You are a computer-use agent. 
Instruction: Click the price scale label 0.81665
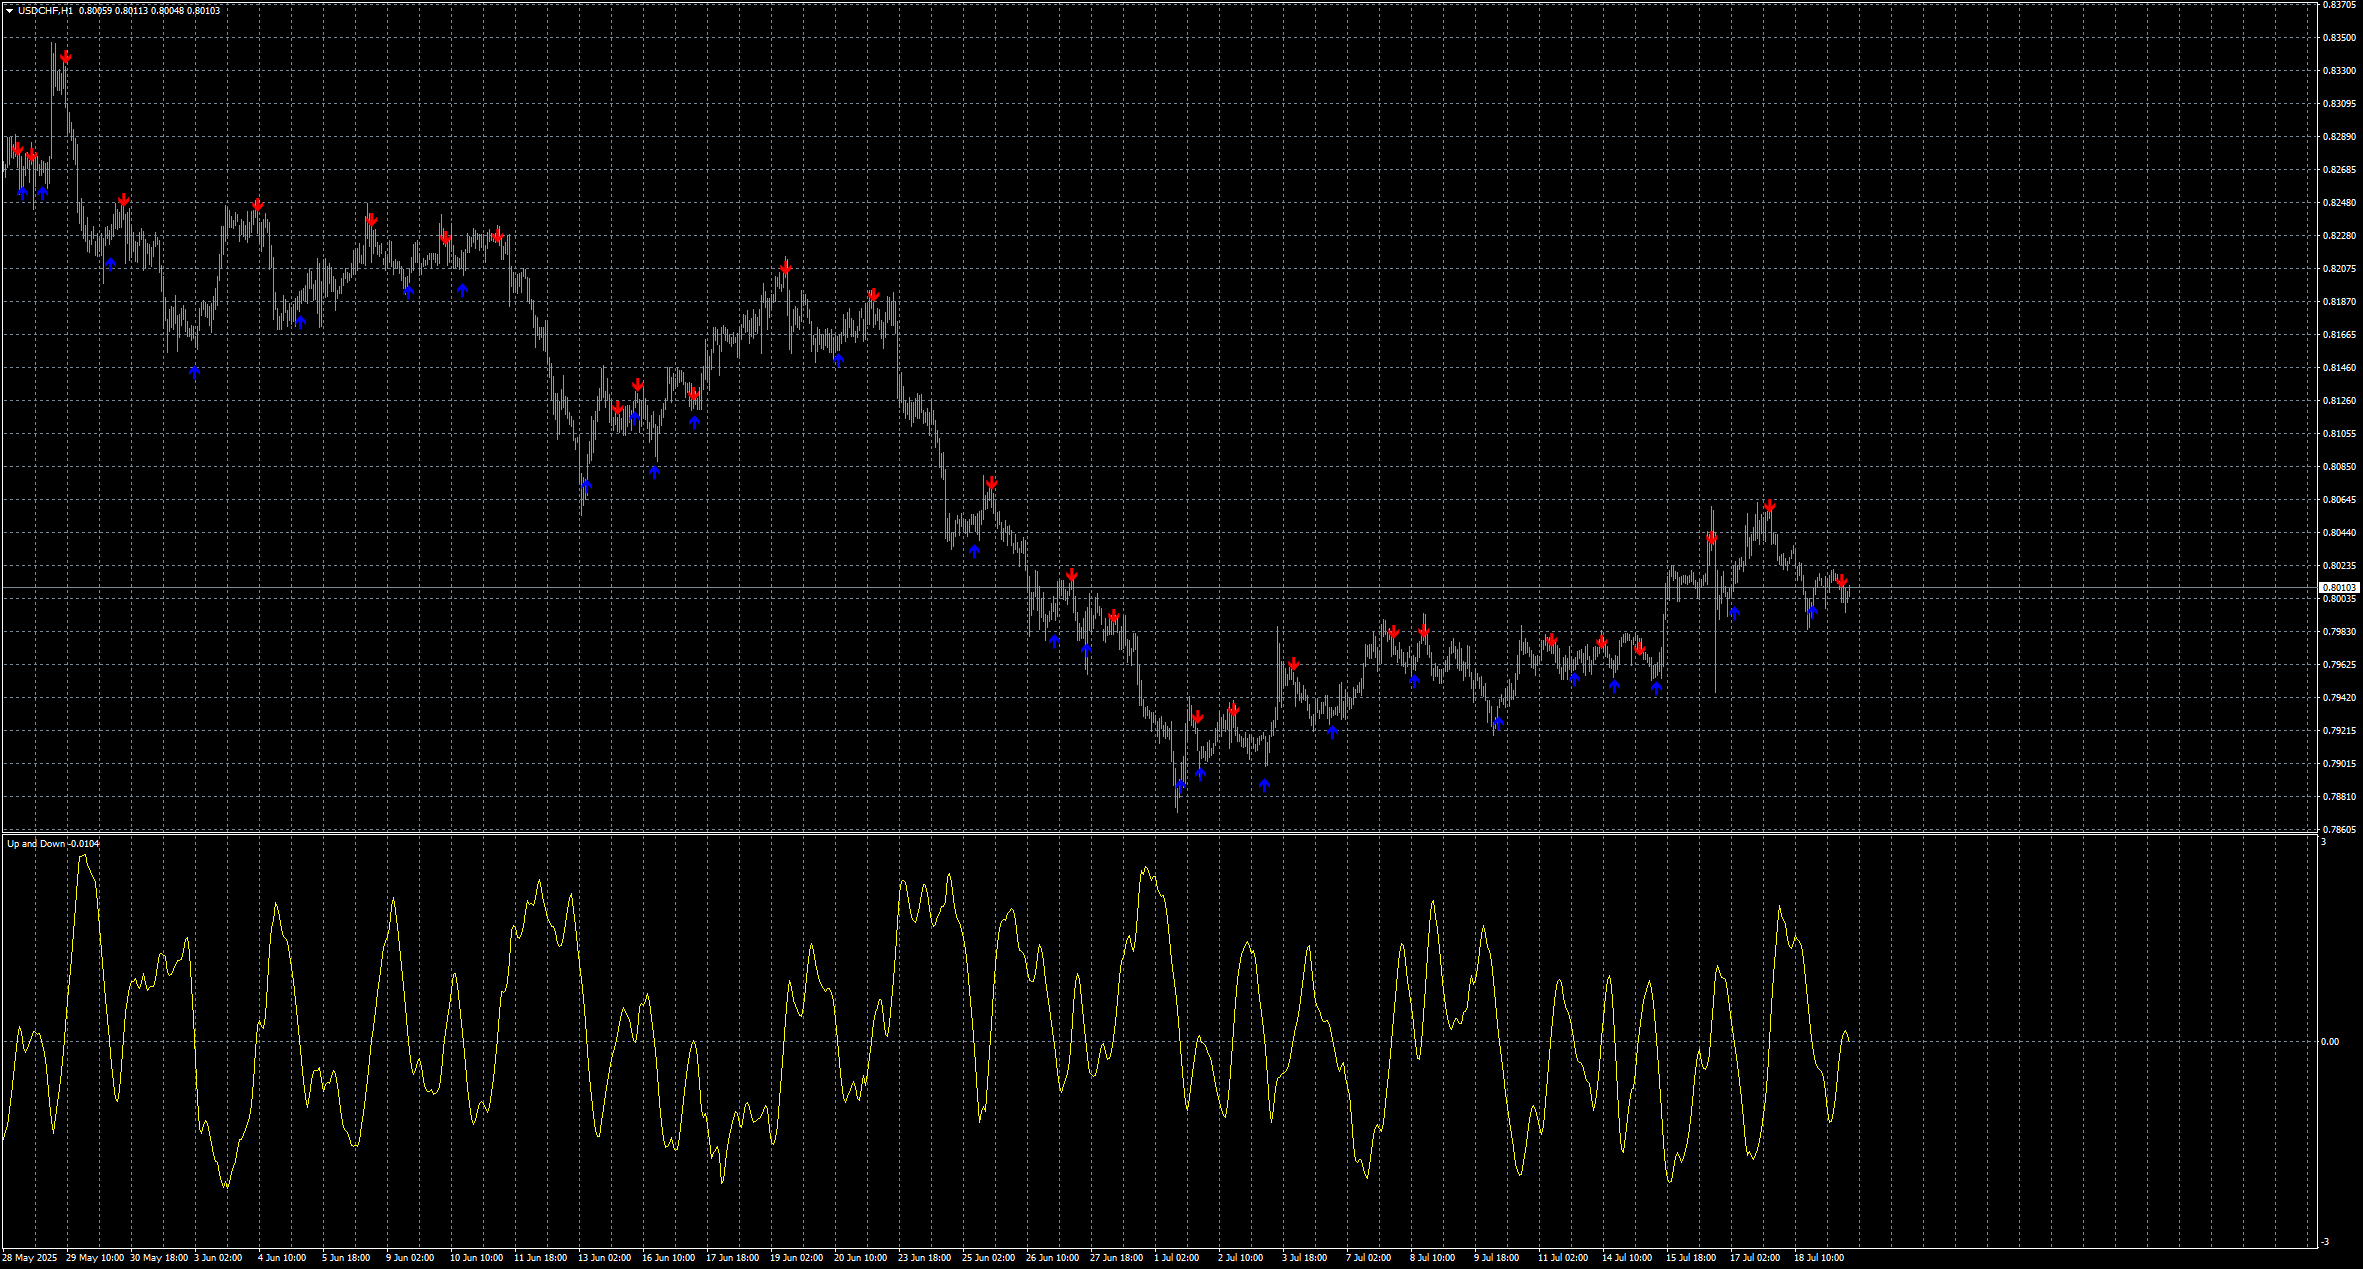[2337, 335]
